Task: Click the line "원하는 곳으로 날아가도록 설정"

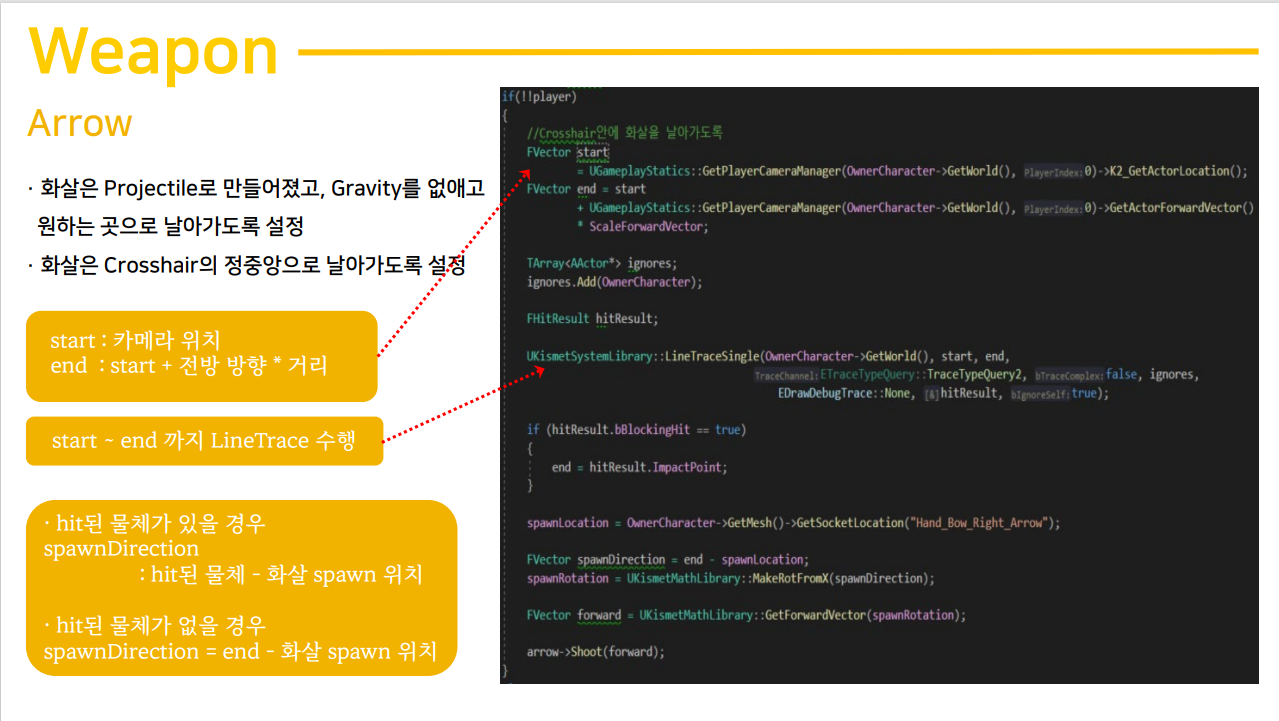Action: pyautogui.click(x=171, y=226)
